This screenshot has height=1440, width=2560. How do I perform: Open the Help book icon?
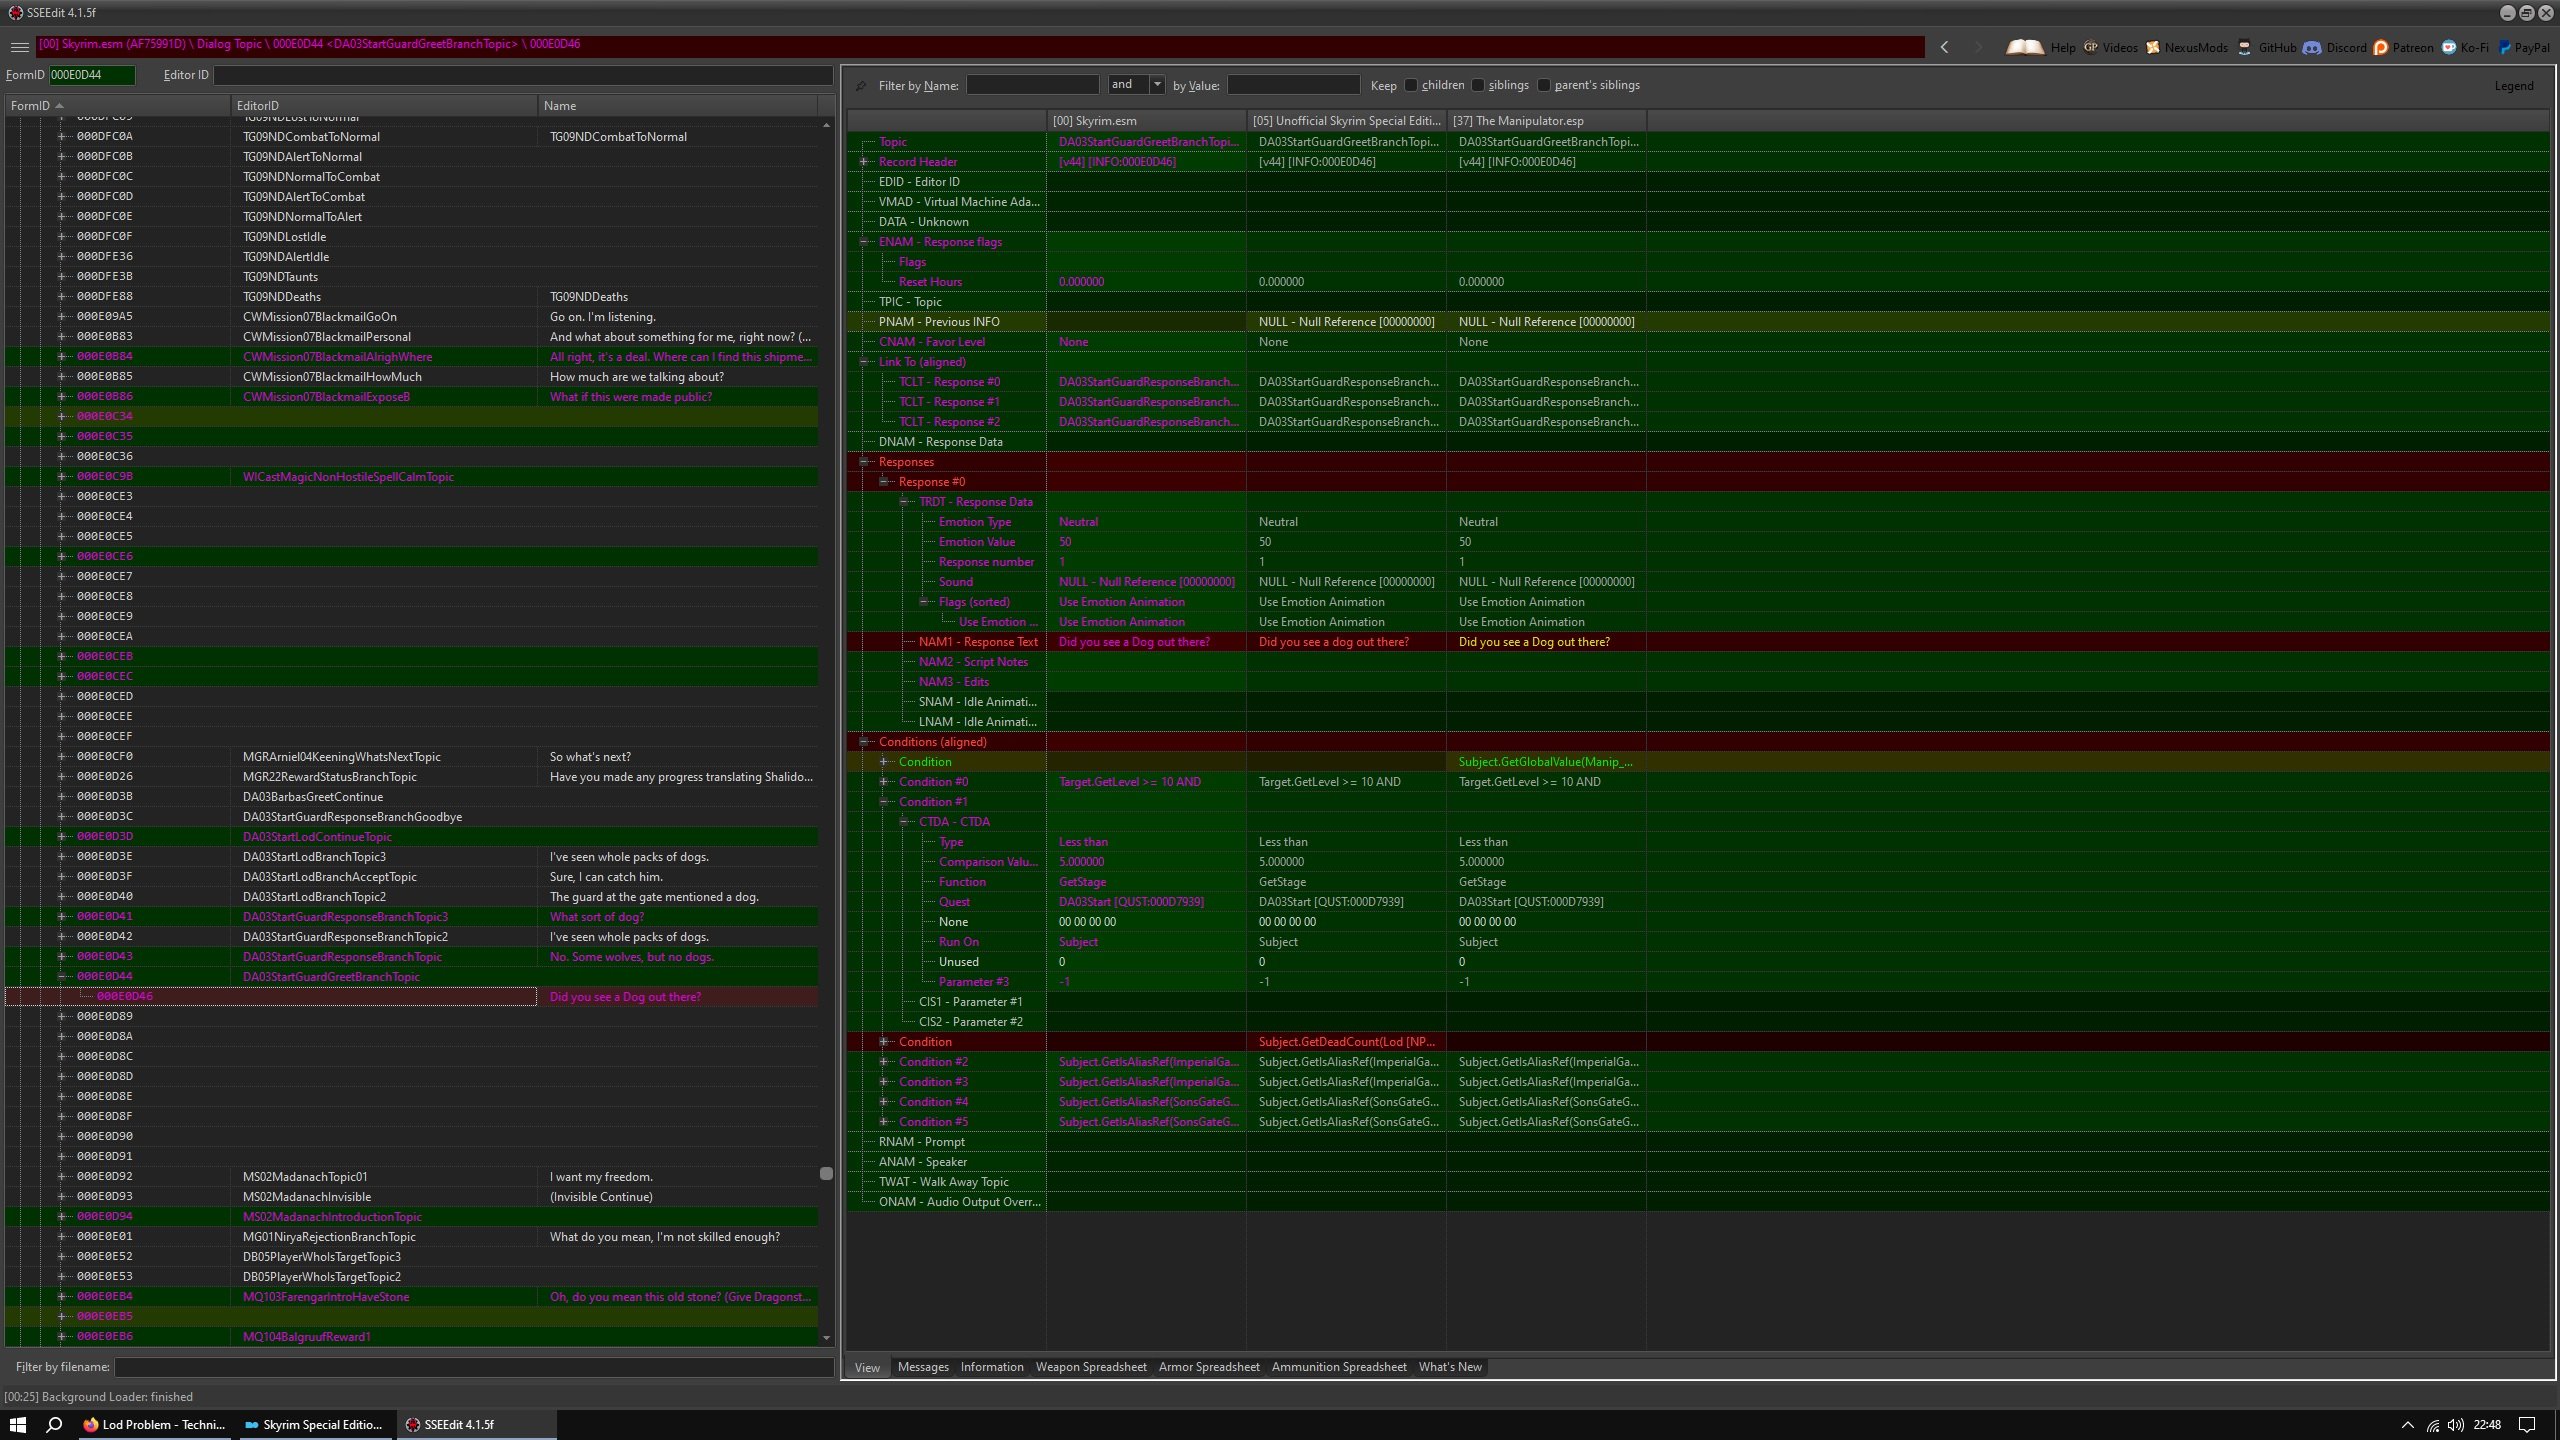point(2025,47)
